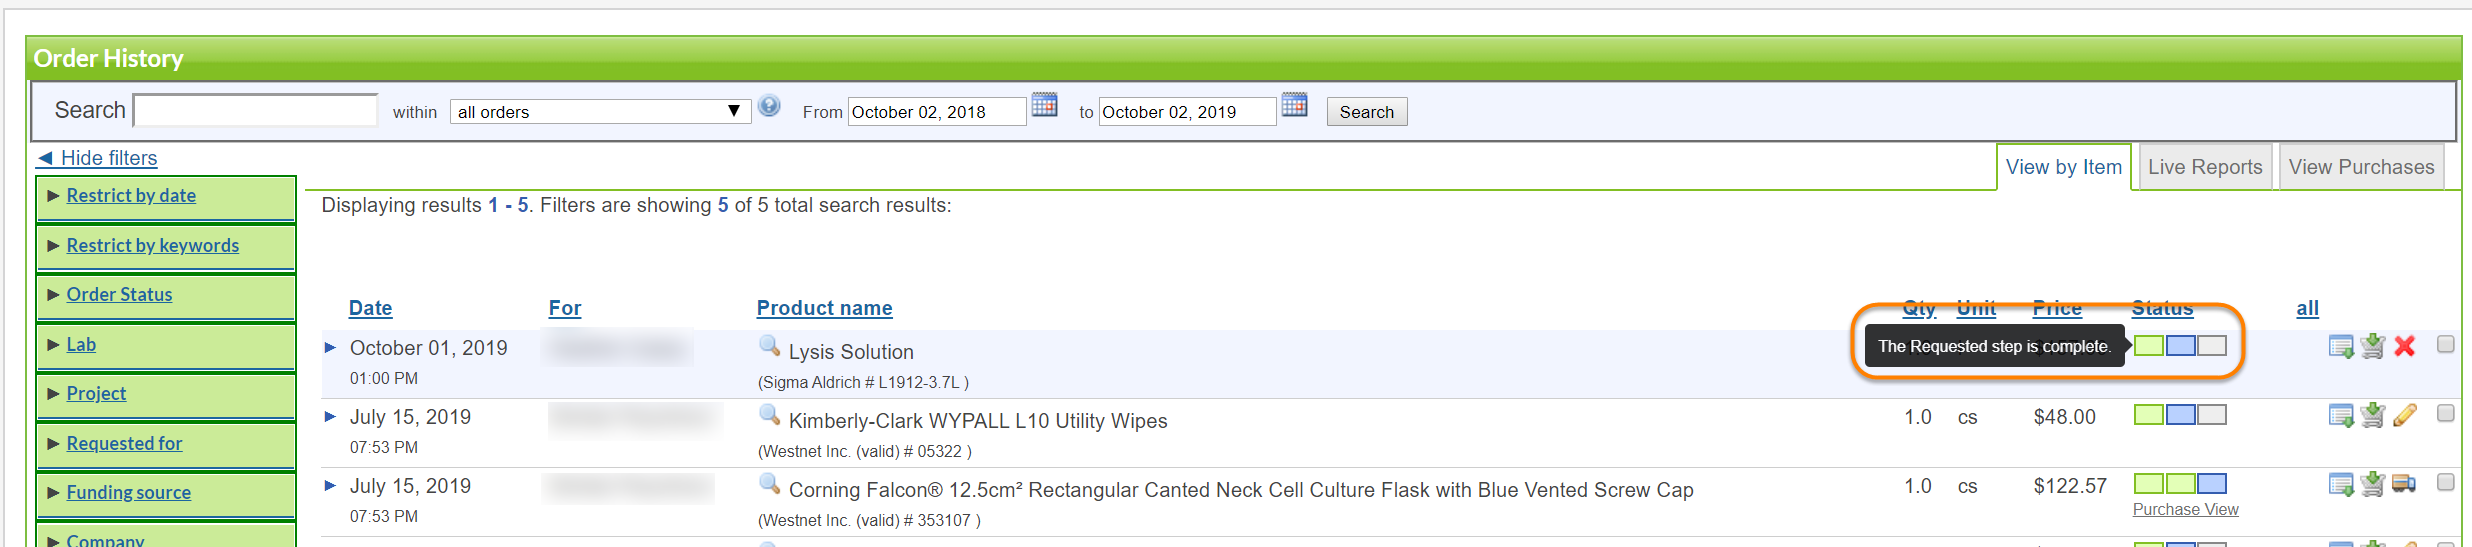Expand the October 01, 2019 order row
The height and width of the screenshot is (547, 2472).
point(330,348)
